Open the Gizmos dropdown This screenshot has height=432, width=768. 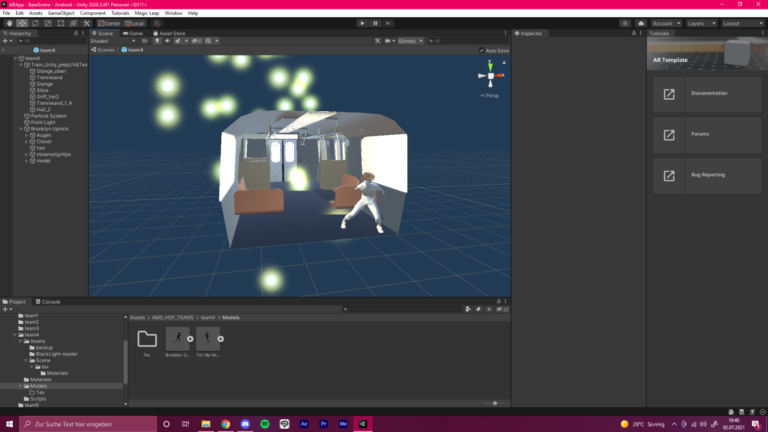[411, 41]
